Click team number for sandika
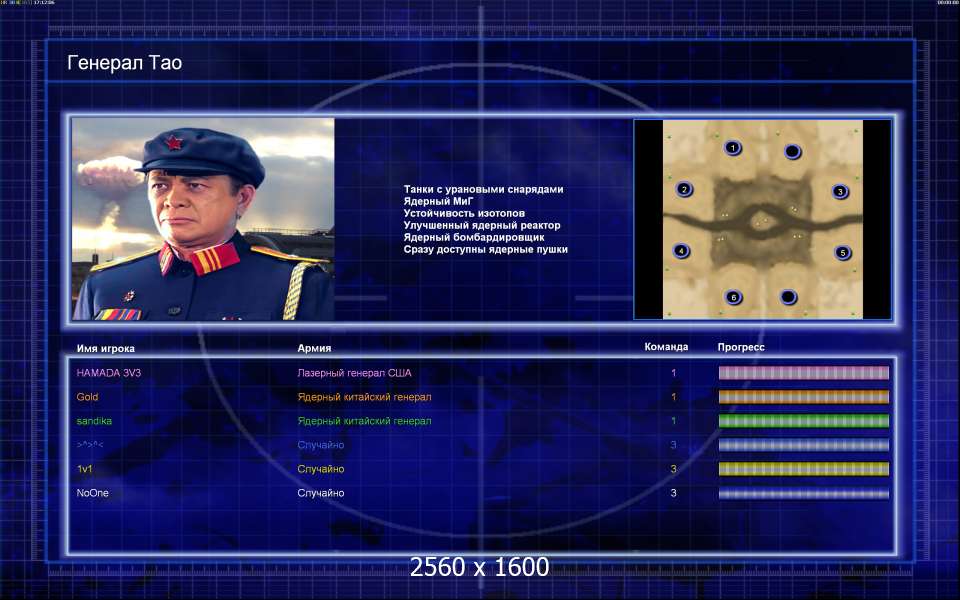Viewport: 960px width, 600px height. pos(673,421)
